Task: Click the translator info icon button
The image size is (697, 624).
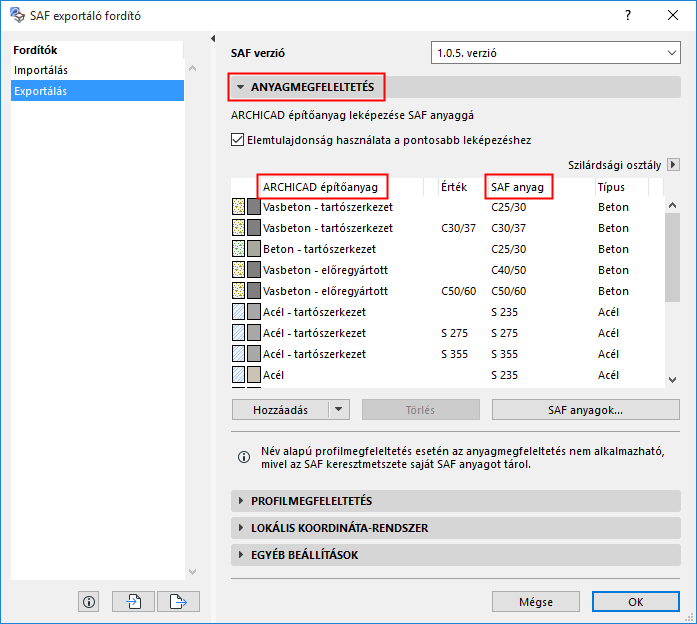Action: coord(89,602)
